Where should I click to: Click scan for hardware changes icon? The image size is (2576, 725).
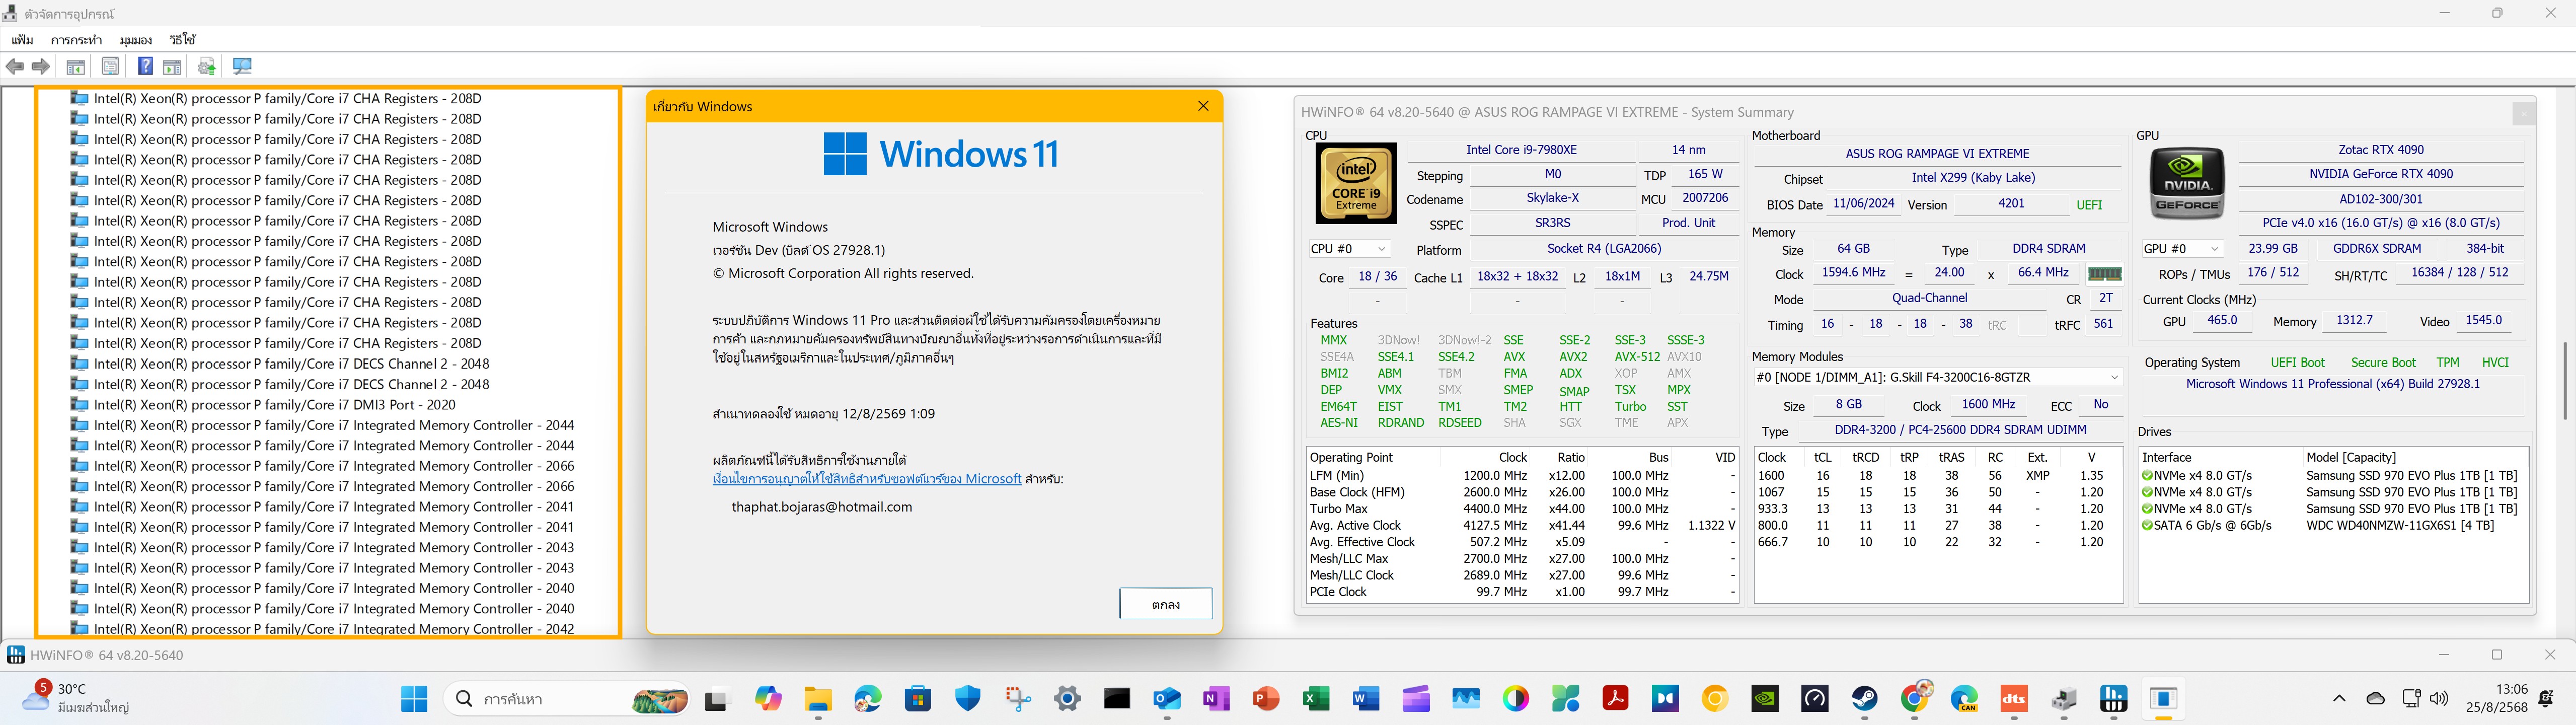click(x=242, y=66)
